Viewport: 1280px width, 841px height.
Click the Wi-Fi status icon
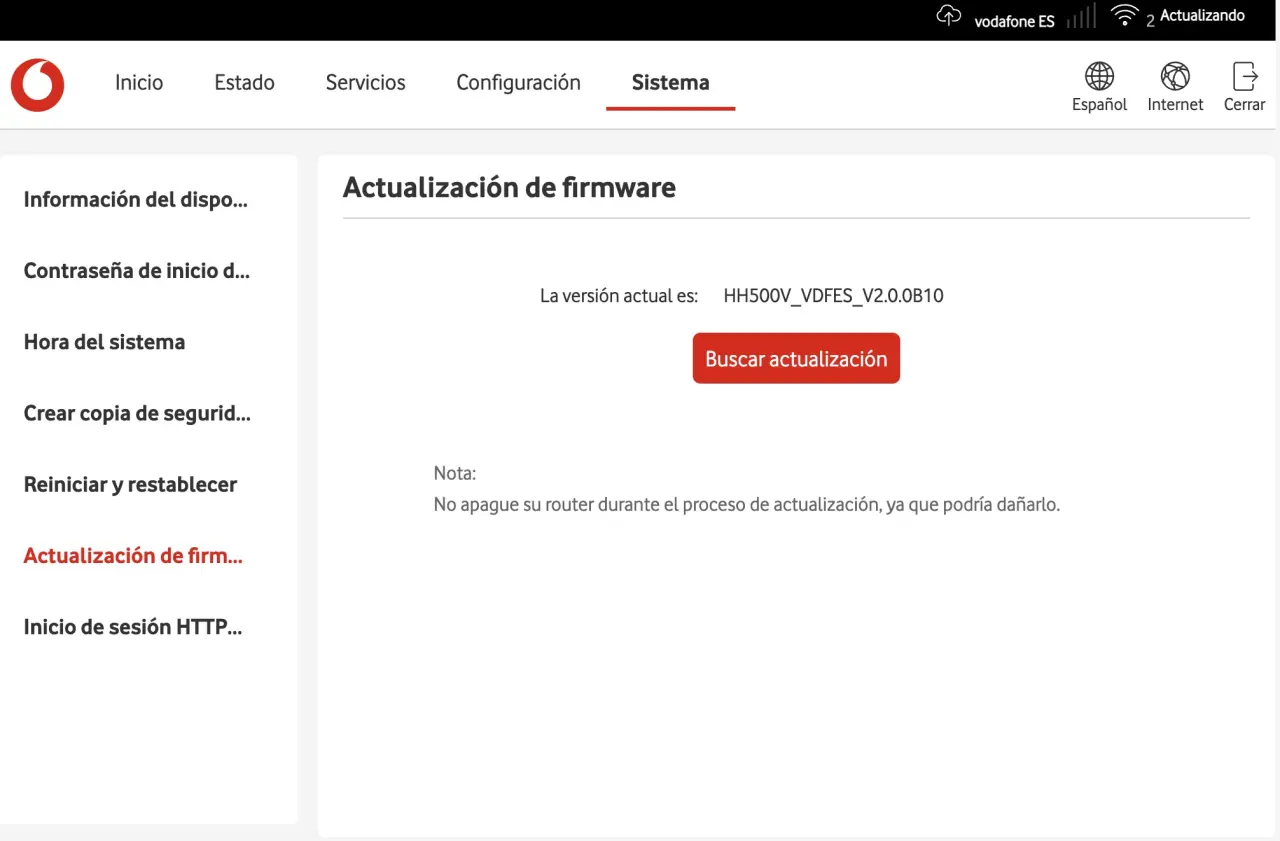point(1125,16)
